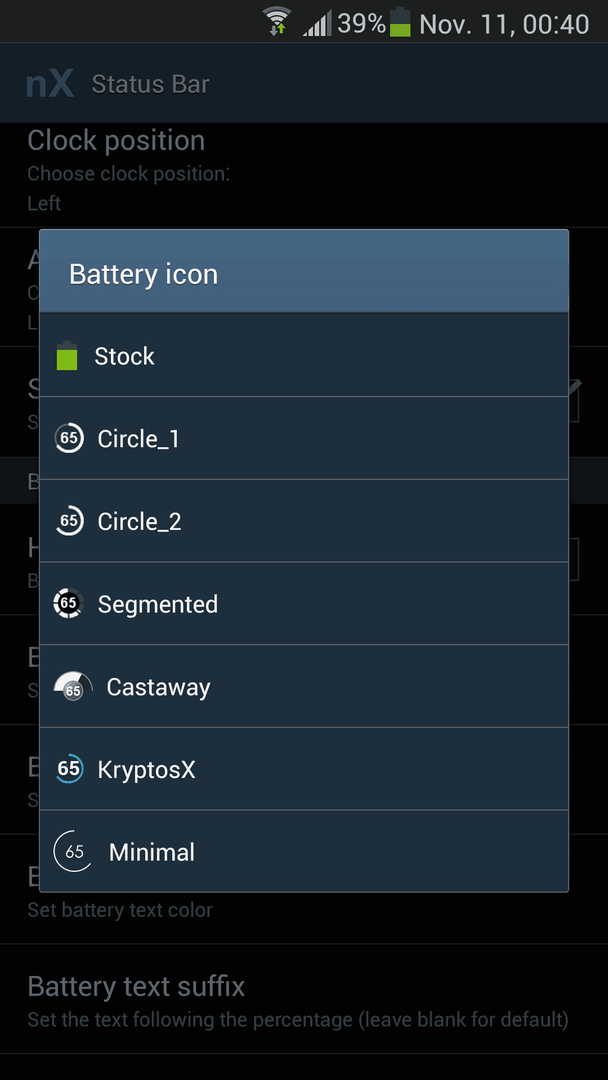Select the Minimal thin circle icon
608x1080 pixels.
coord(73,852)
